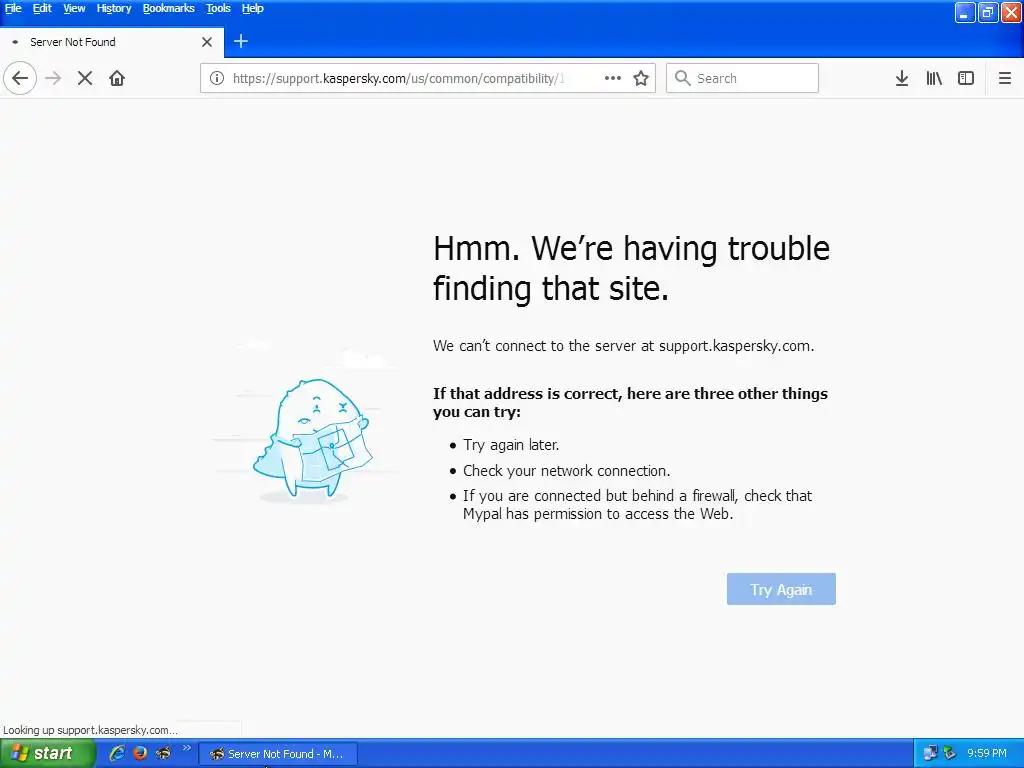This screenshot has width=1024, height=768.
Task: Click the 'Try again later.' bullet
Action: (511, 445)
